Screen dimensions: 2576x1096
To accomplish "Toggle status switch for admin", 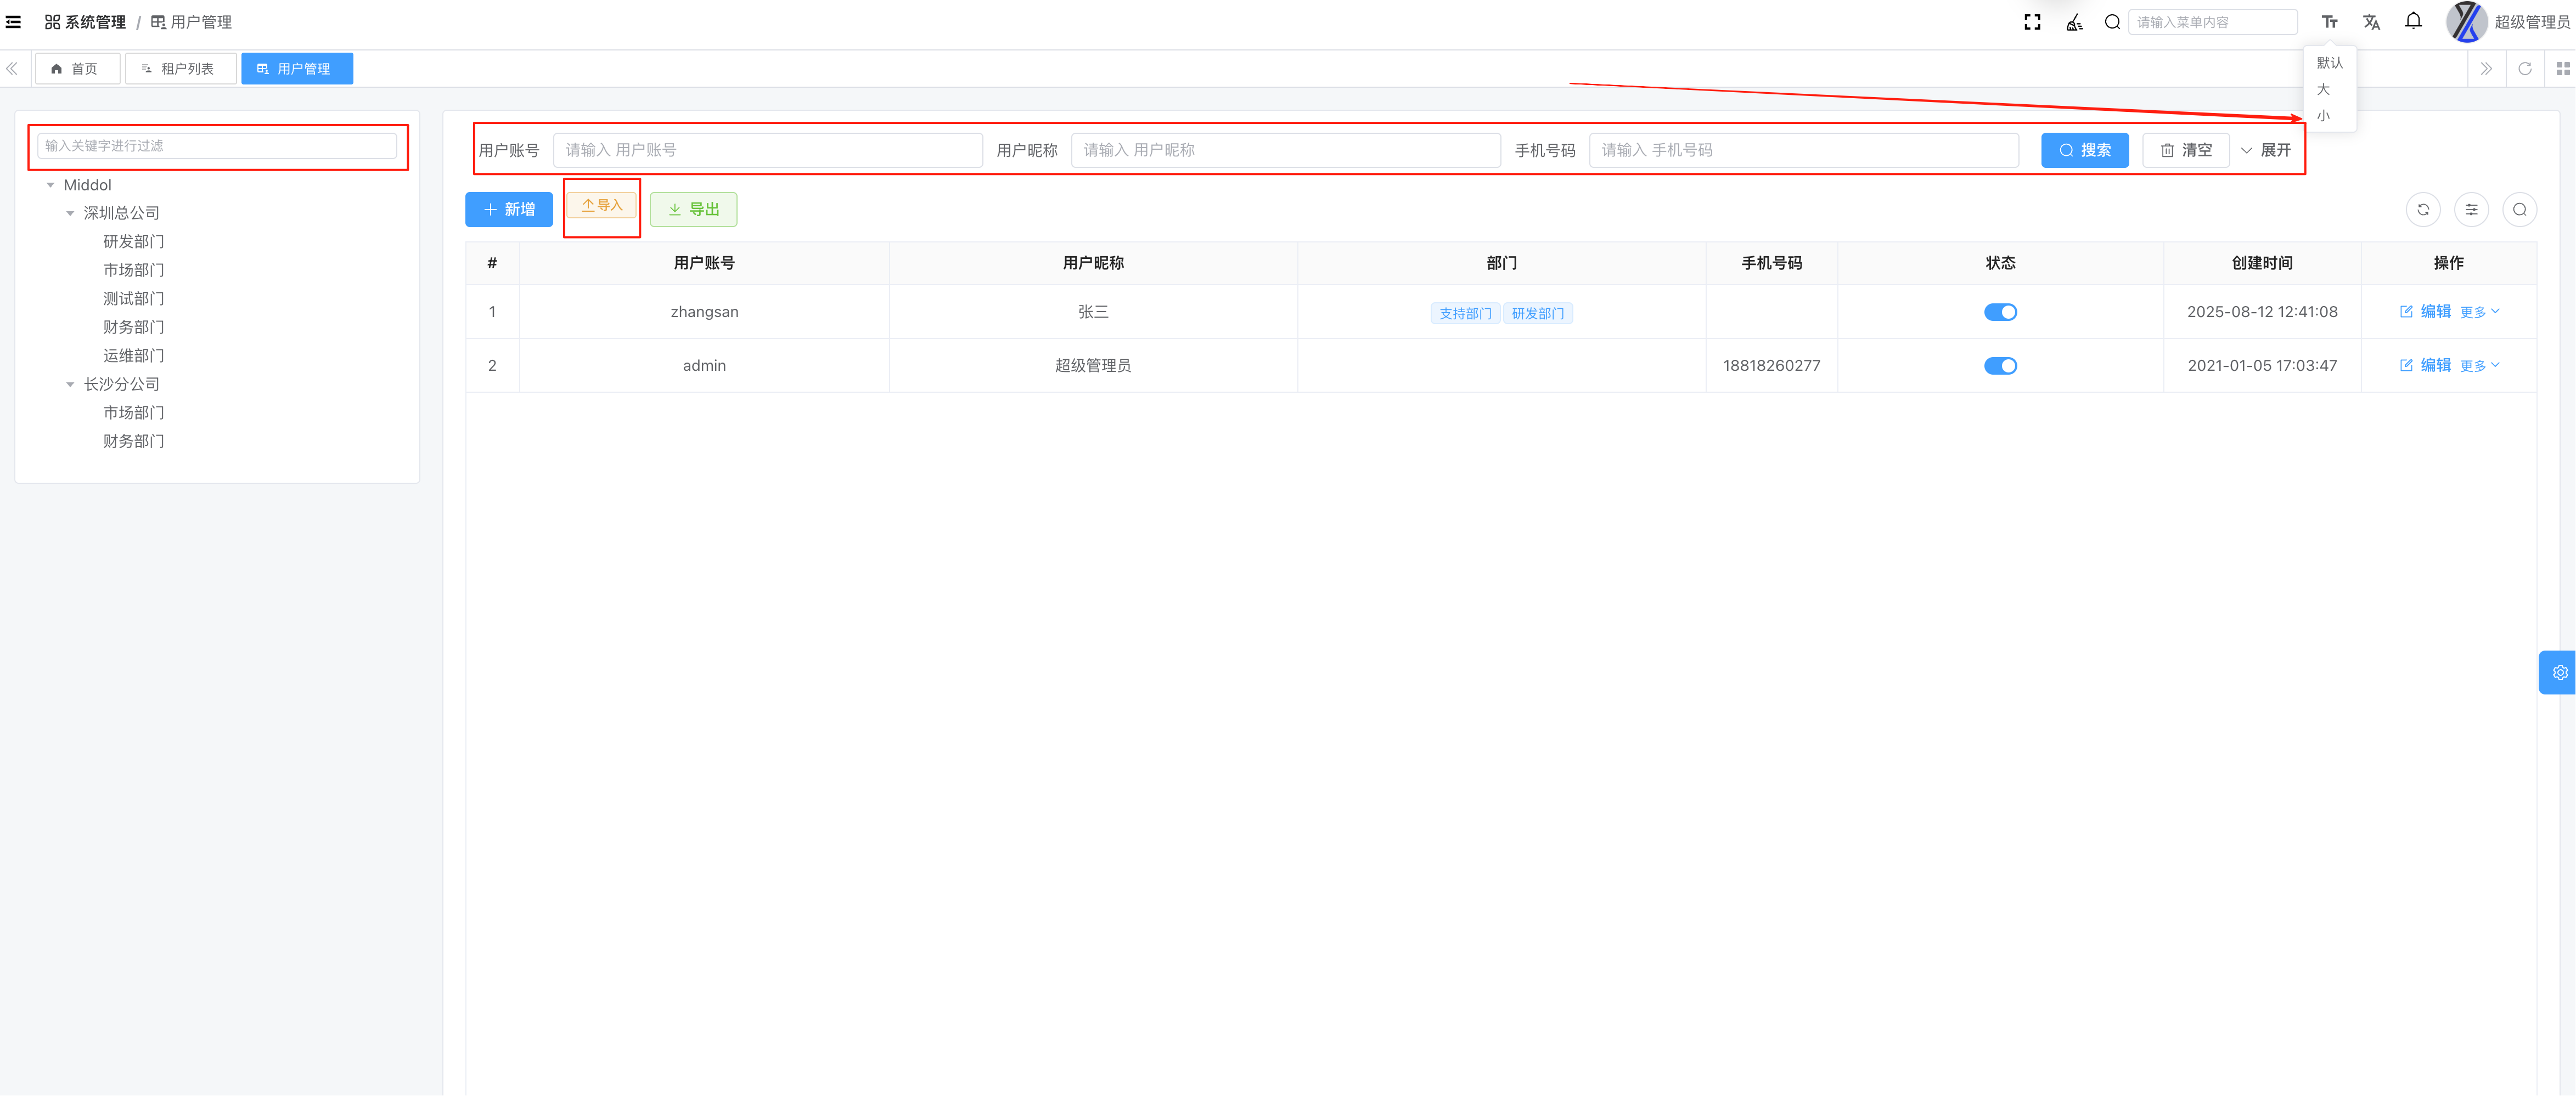I will coord(2000,366).
